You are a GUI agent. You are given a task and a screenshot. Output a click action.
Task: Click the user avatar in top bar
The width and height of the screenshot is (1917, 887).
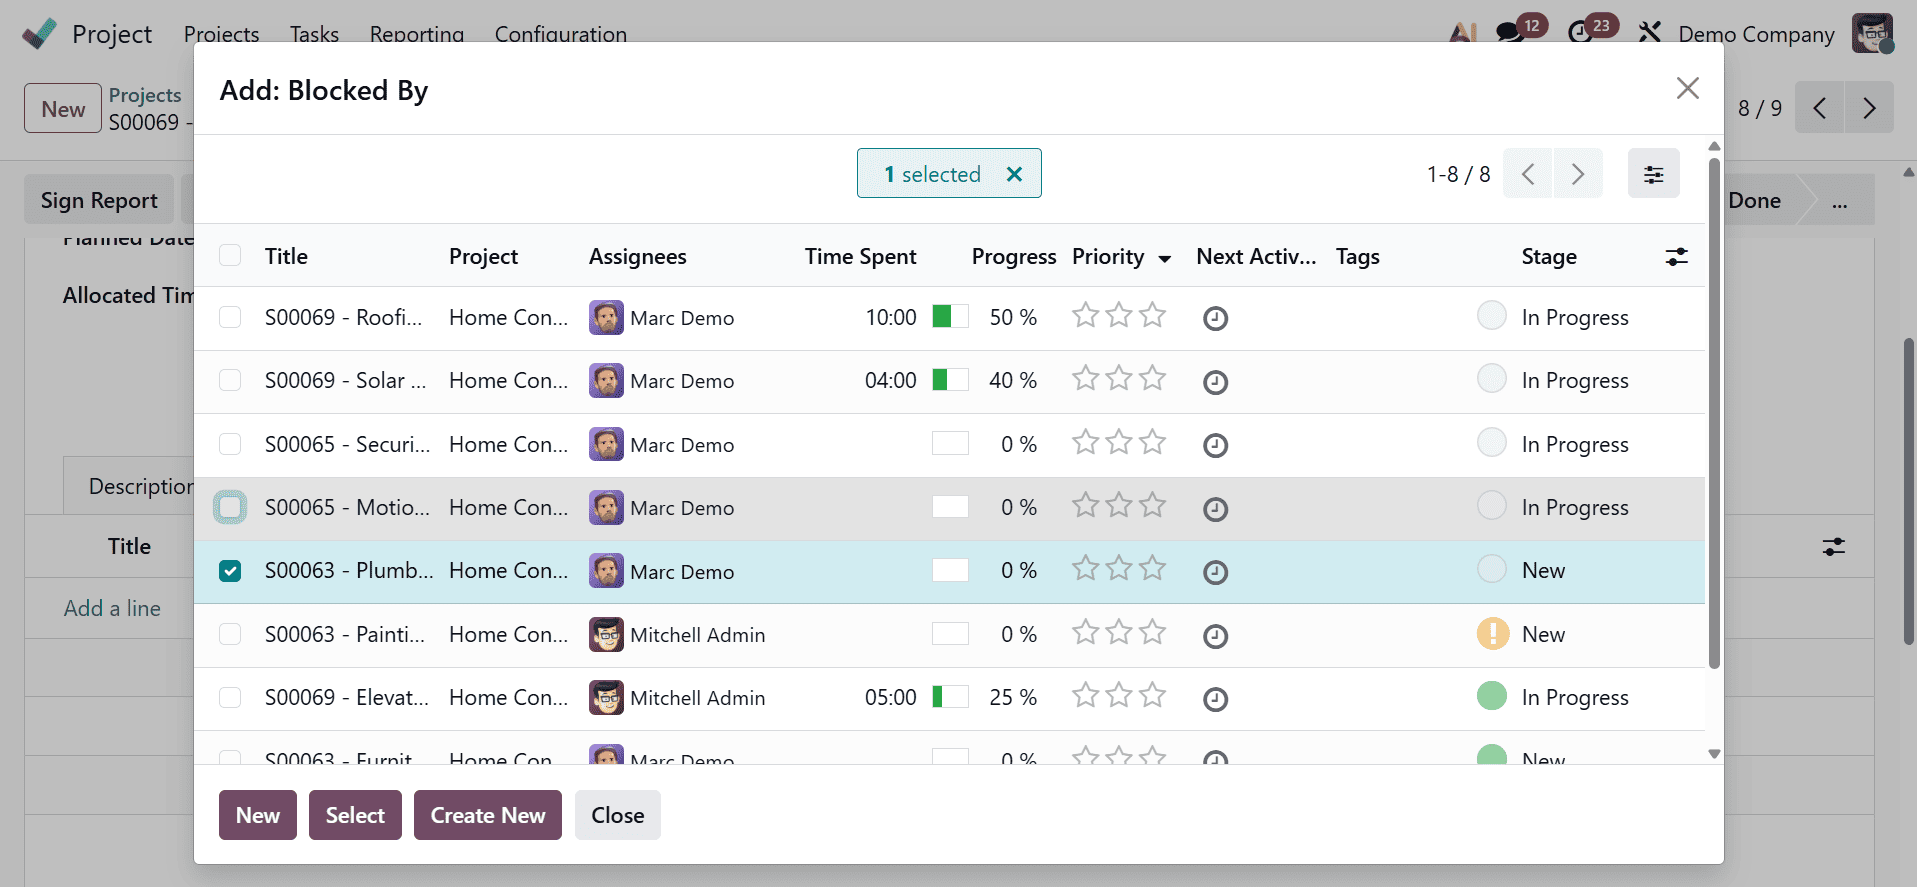tap(1872, 33)
